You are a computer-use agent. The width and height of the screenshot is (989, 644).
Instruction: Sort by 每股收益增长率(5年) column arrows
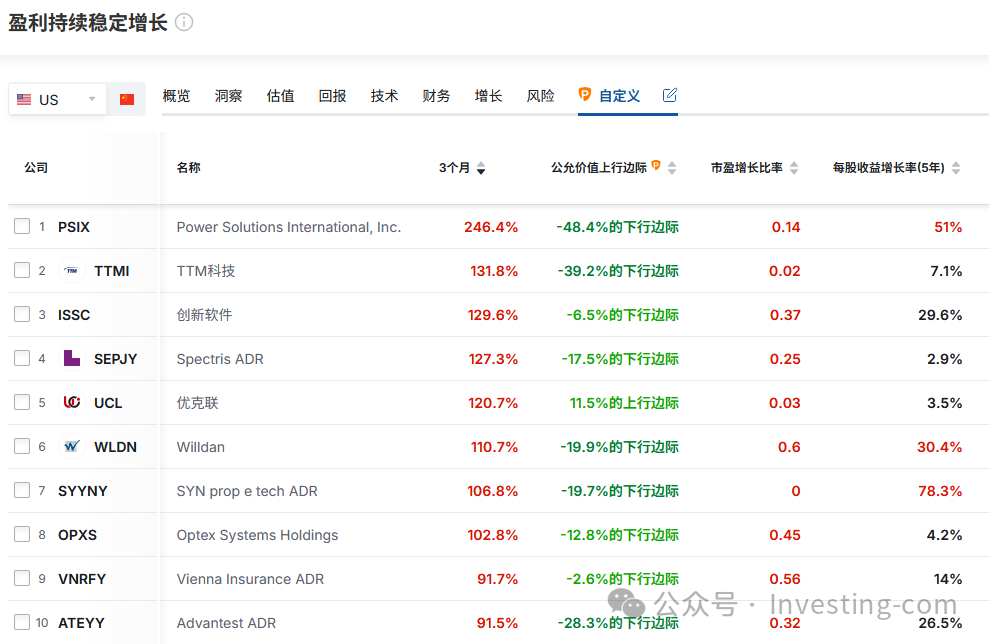click(x=955, y=168)
